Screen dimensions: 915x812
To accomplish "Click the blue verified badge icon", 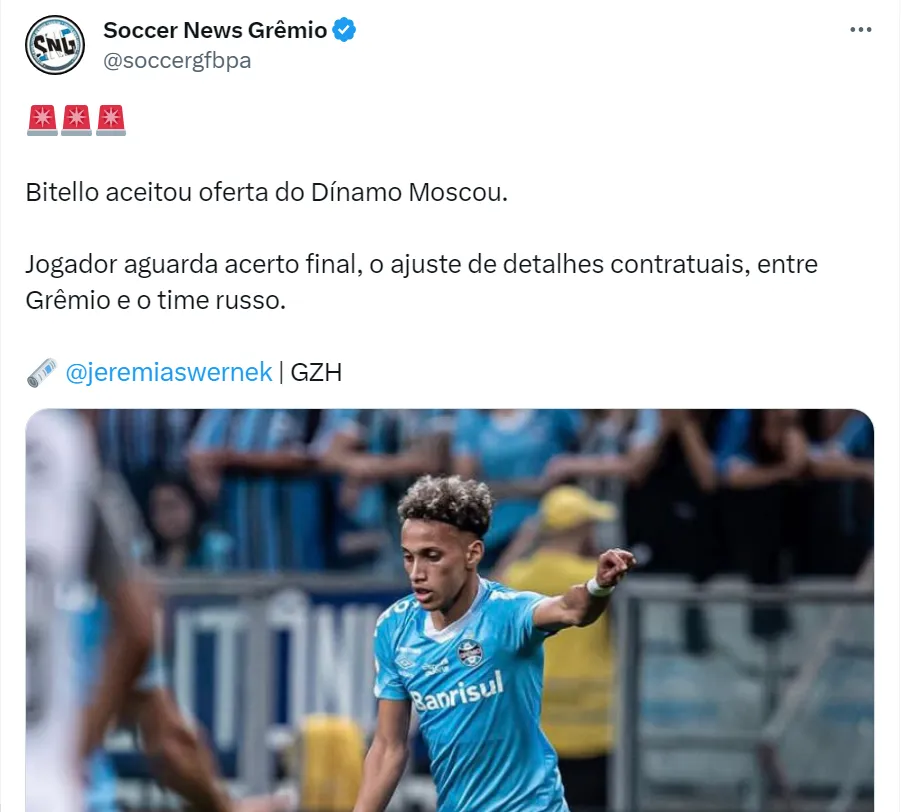I will coord(344,30).
